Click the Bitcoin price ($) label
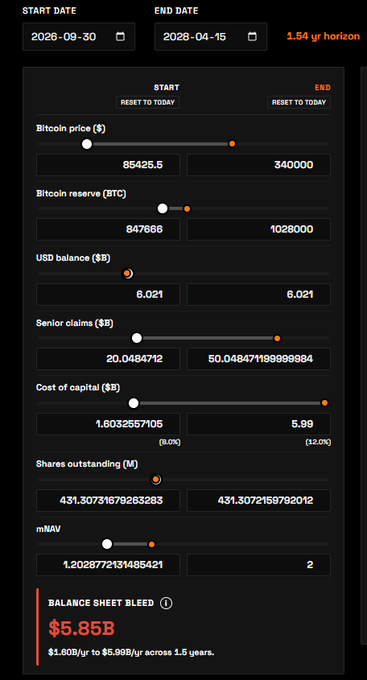The width and height of the screenshot is (367, 680). click(71, 128)
